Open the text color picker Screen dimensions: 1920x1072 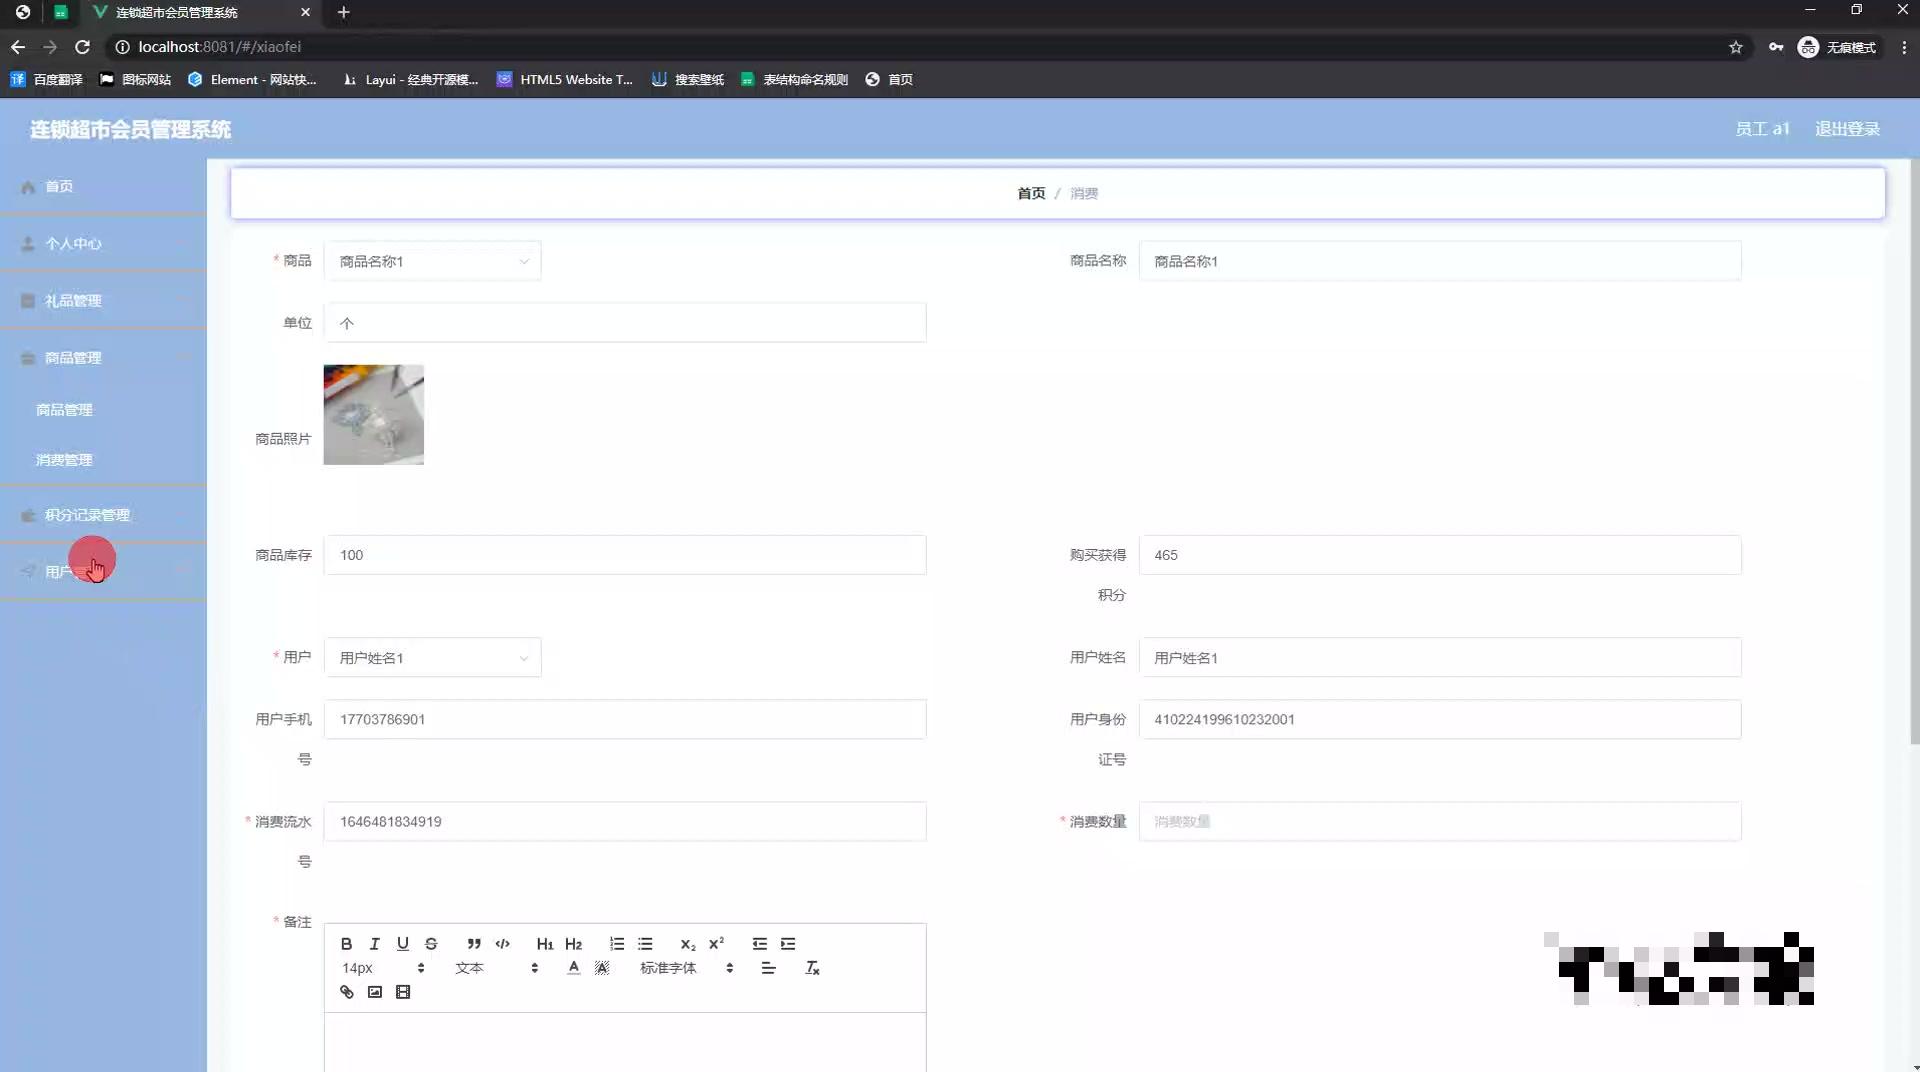click(x=573, y=968)
